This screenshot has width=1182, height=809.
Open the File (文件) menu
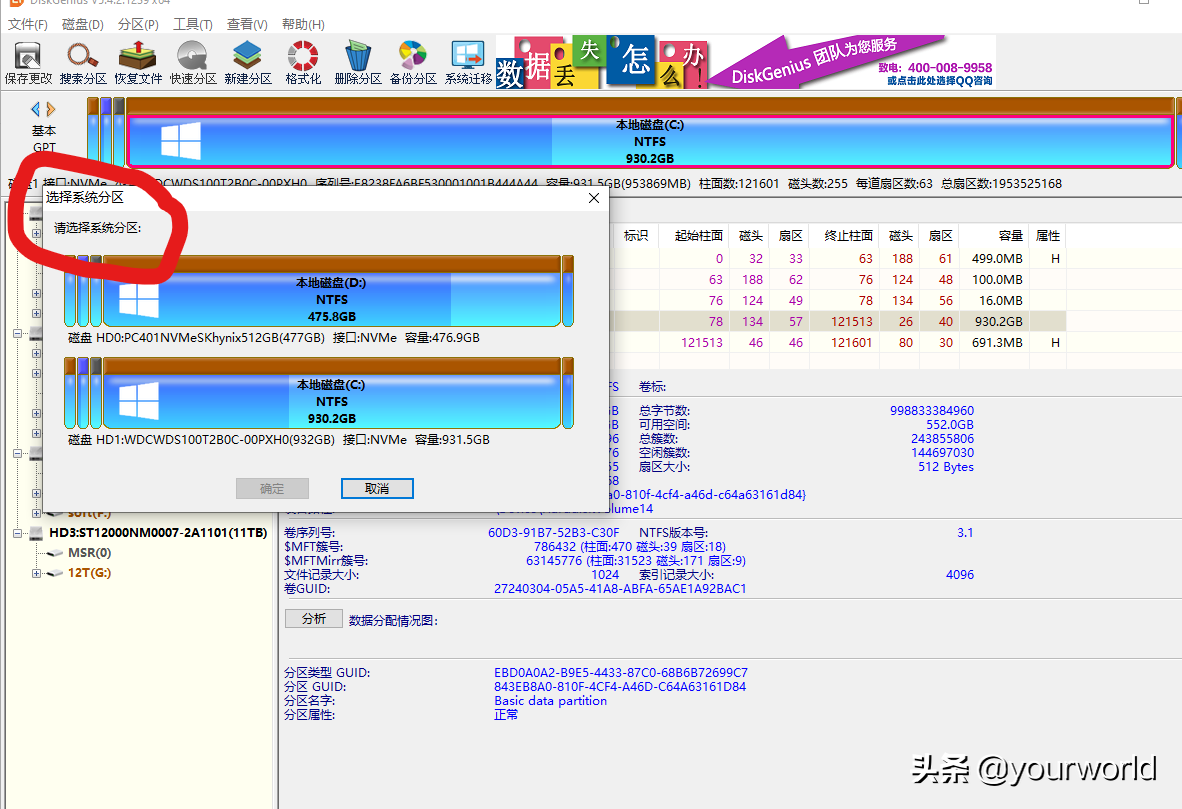coord(27,24)
